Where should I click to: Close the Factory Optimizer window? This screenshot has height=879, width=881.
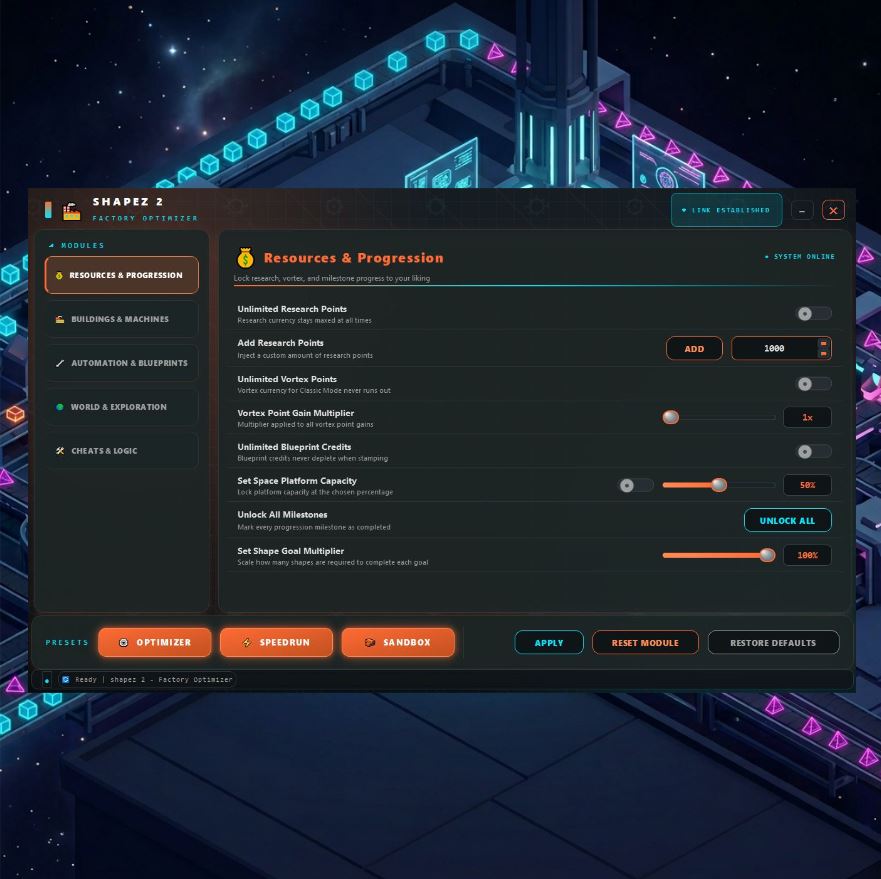pos(833,210)
